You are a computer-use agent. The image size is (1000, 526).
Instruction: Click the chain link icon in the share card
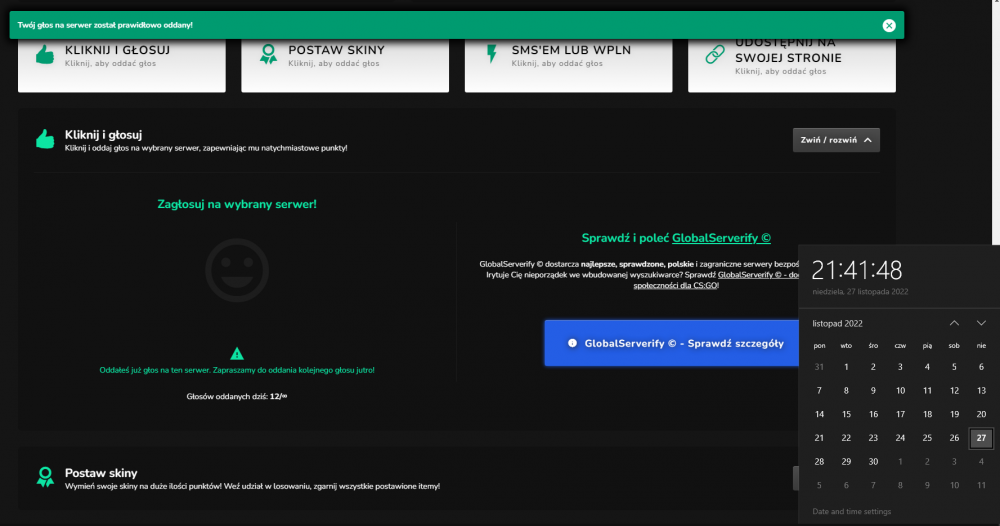tap(715, 55)
